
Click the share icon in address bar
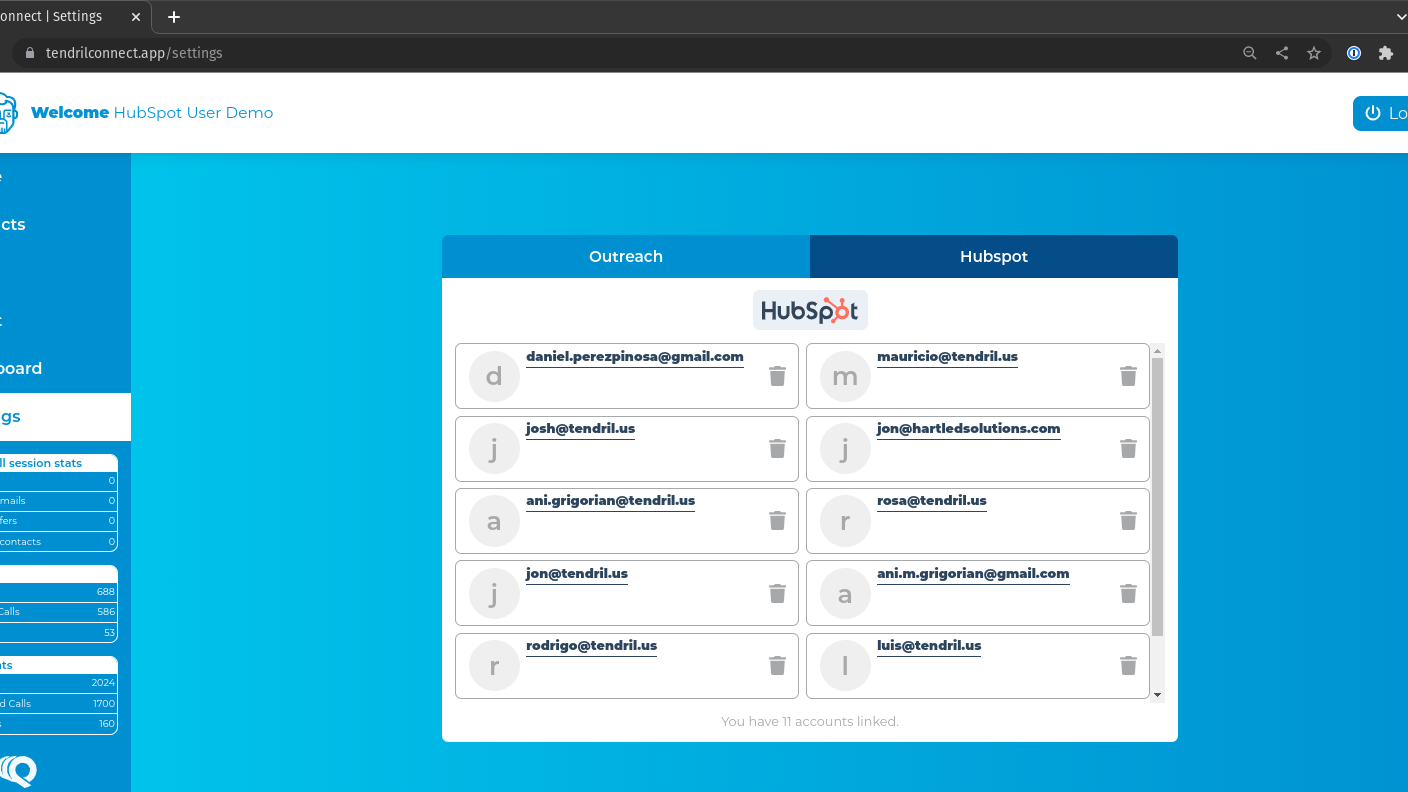pyautogui.click(x=1282, y=53)
